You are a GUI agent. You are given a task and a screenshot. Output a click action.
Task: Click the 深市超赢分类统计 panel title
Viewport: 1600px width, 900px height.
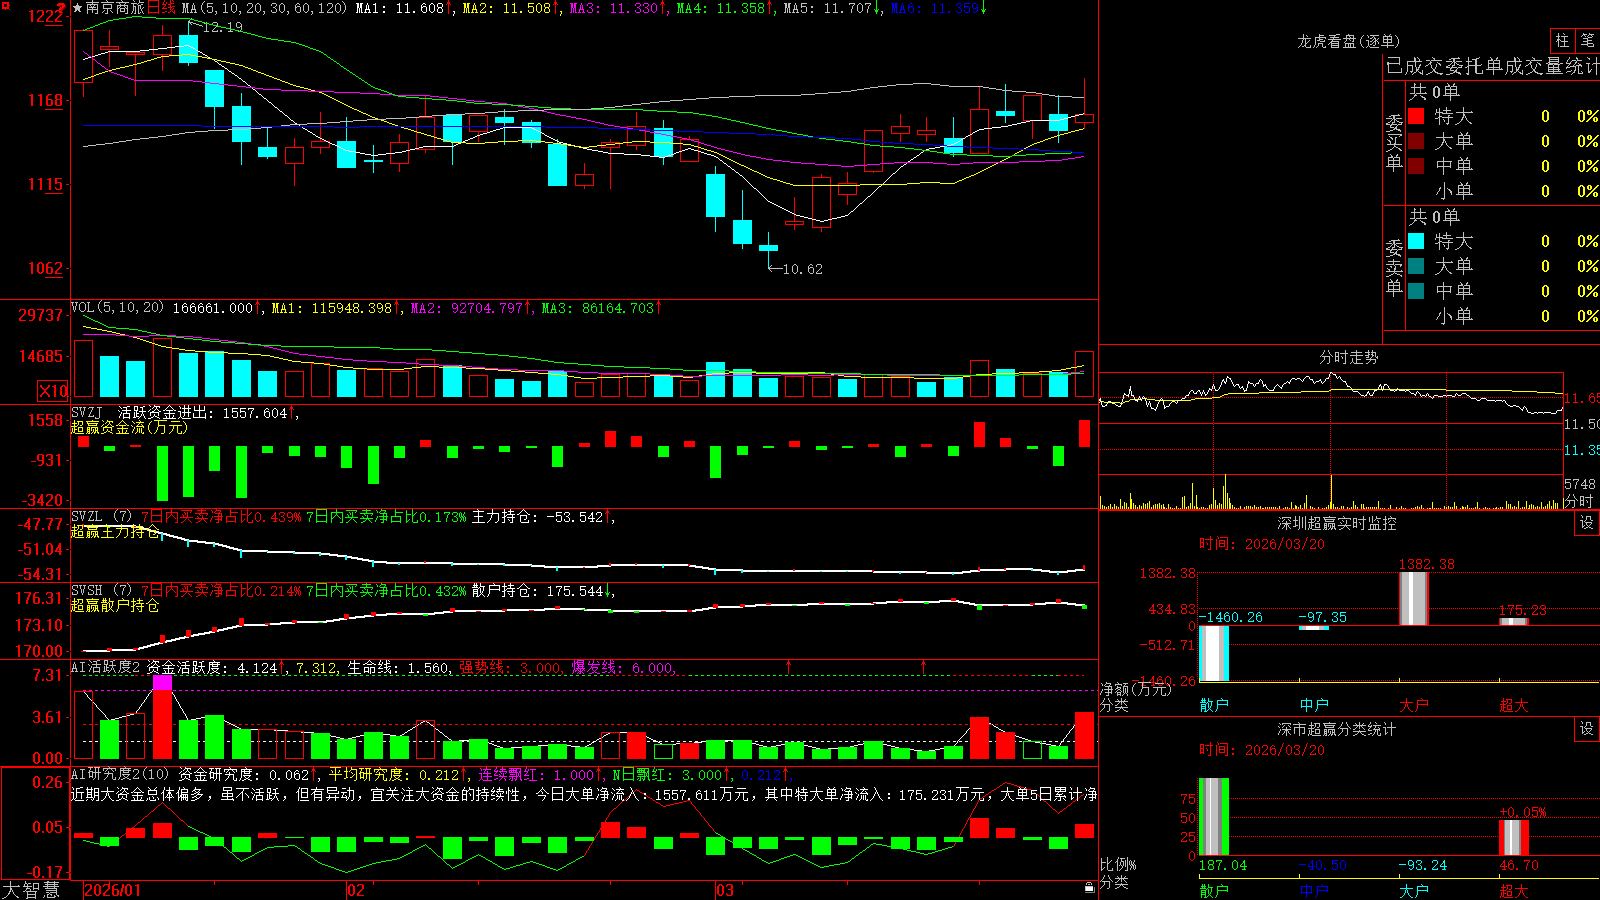(1336, 729)
